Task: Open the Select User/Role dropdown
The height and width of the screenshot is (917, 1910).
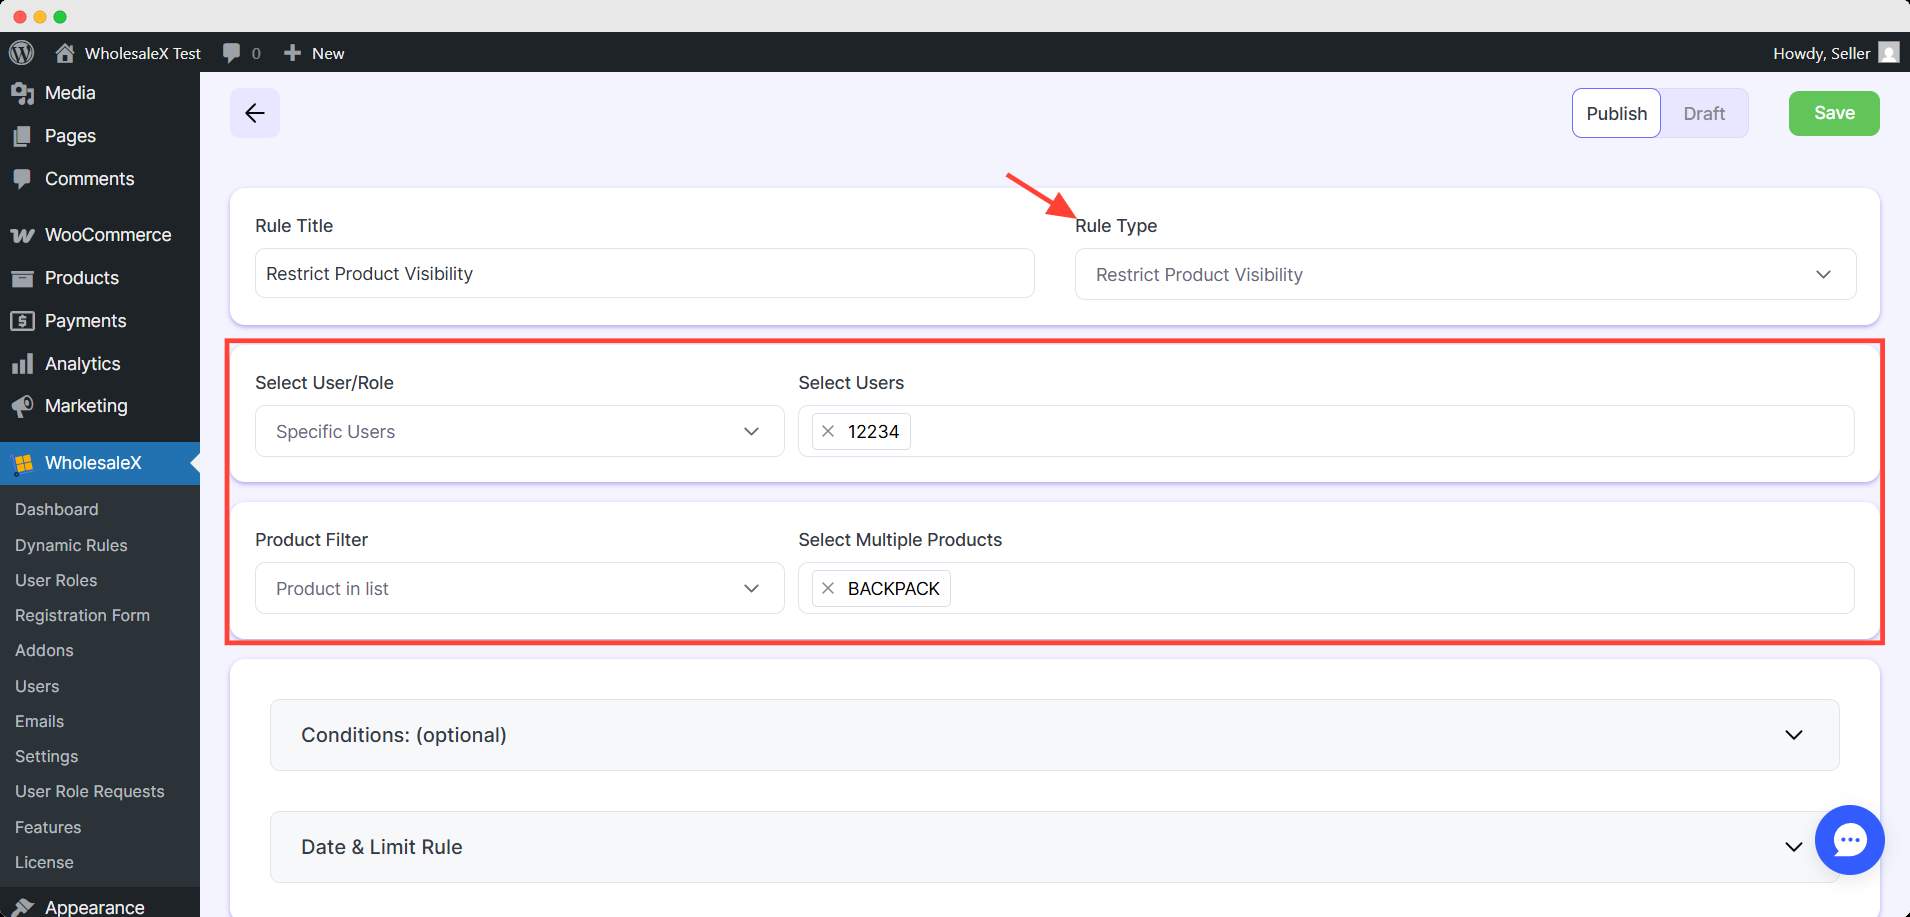Action: [519, 431]
